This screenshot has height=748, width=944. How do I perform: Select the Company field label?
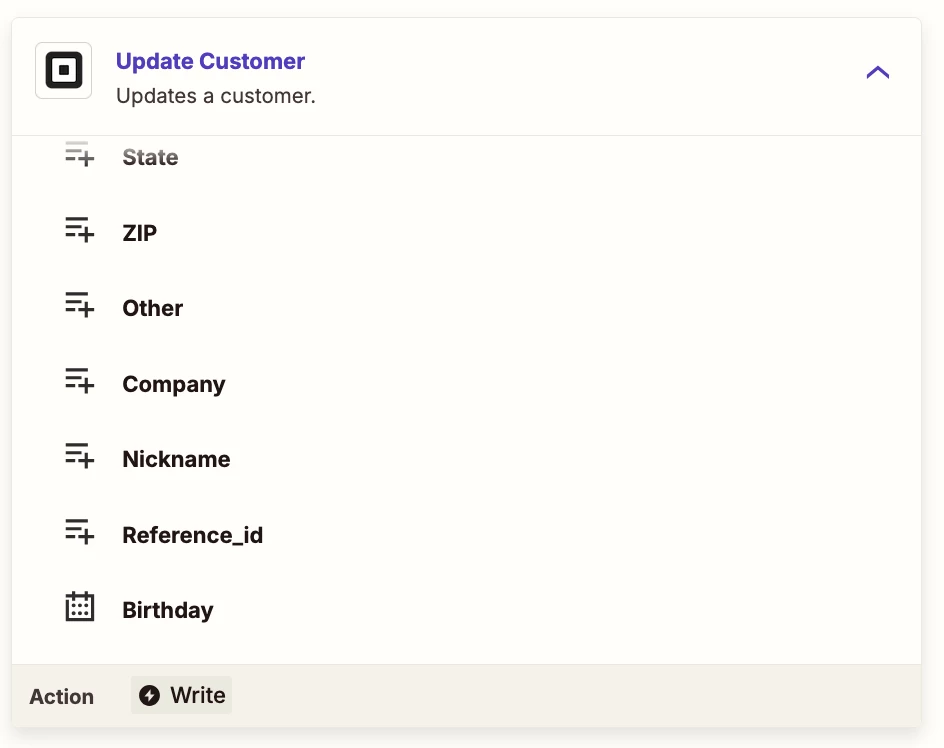click(174, 384)
